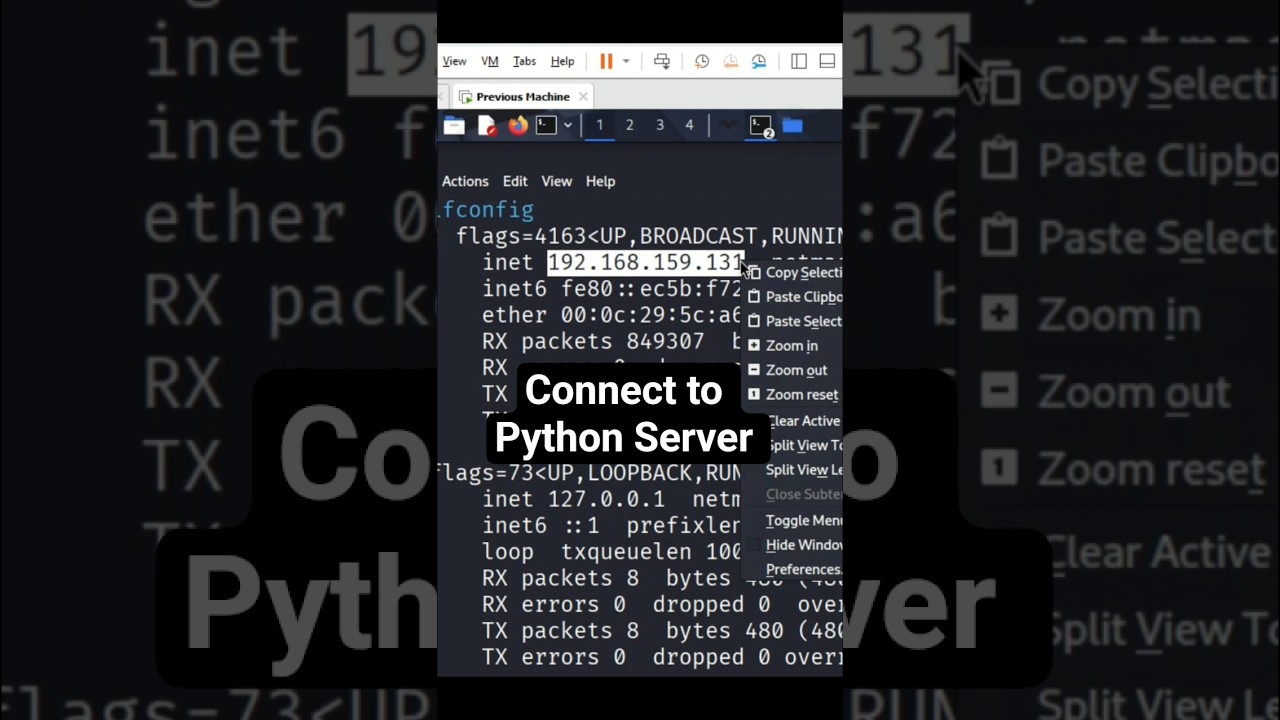Open the VMware Tabs menu

[524, 61]
